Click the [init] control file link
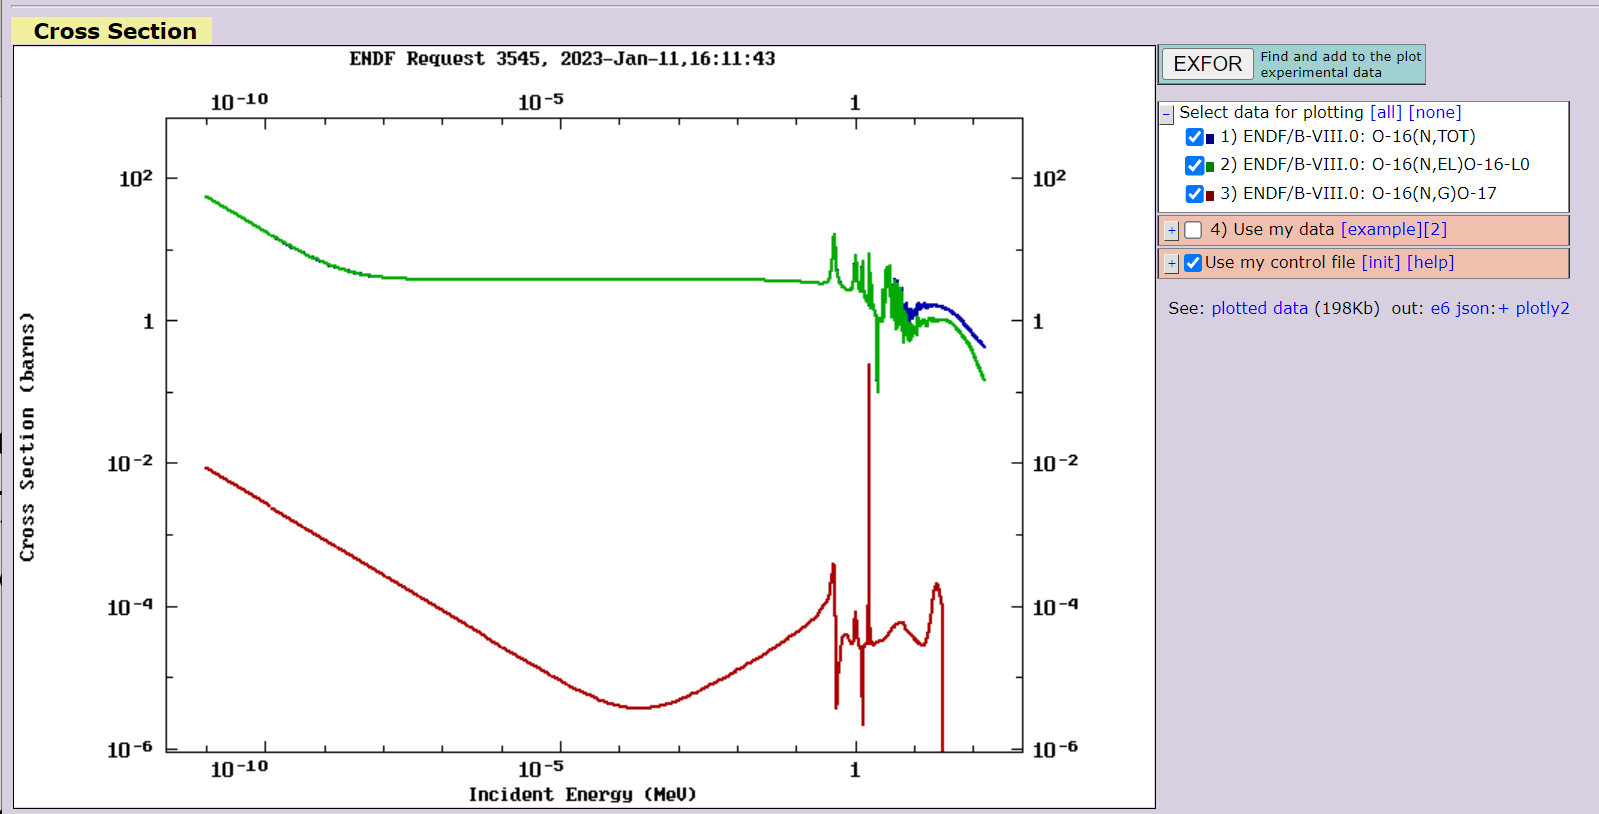This screenshot has height=814, width=1599. pyautogui.click(x=1381, y=262)
